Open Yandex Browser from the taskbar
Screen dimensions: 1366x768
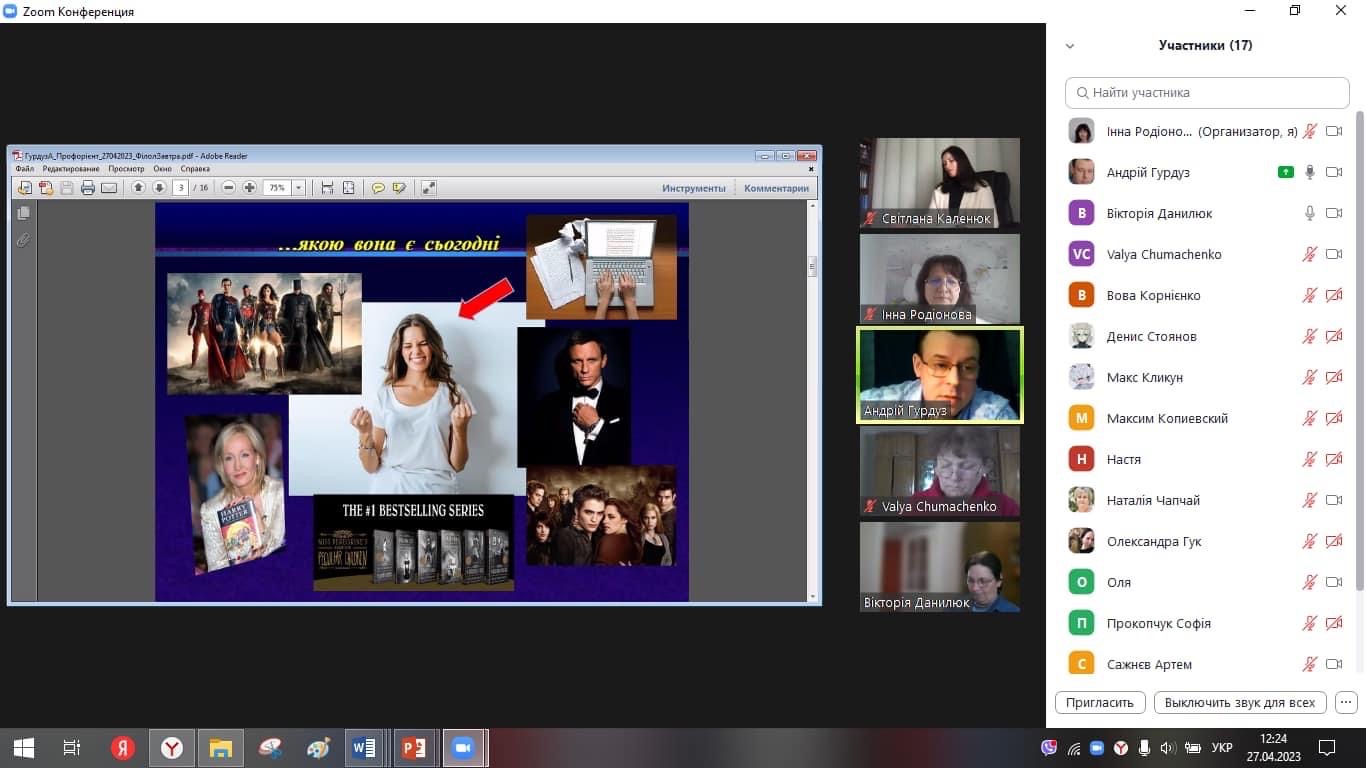[172, 748]
